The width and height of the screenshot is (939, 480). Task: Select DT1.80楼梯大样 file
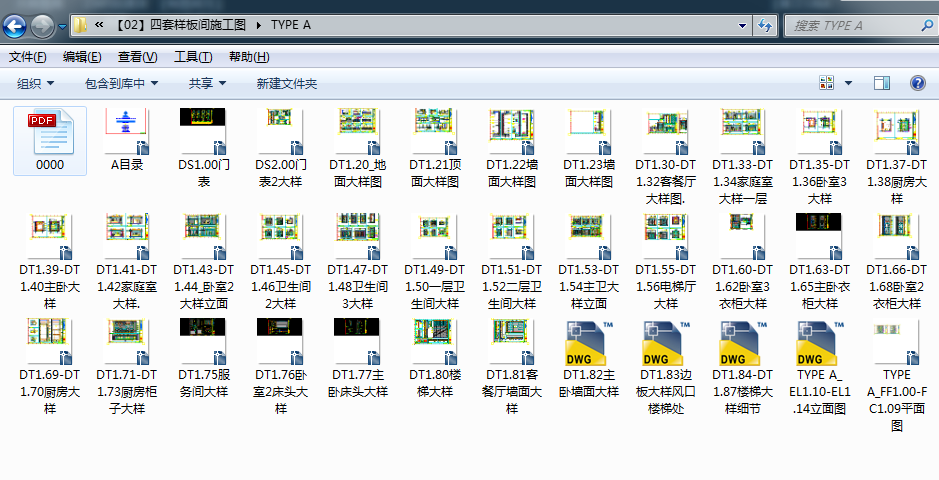coord(435,359)
